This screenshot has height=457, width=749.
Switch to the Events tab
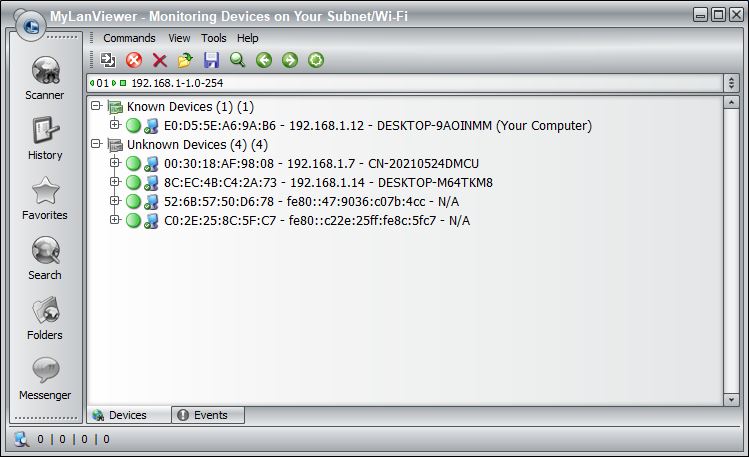(208, 415)
